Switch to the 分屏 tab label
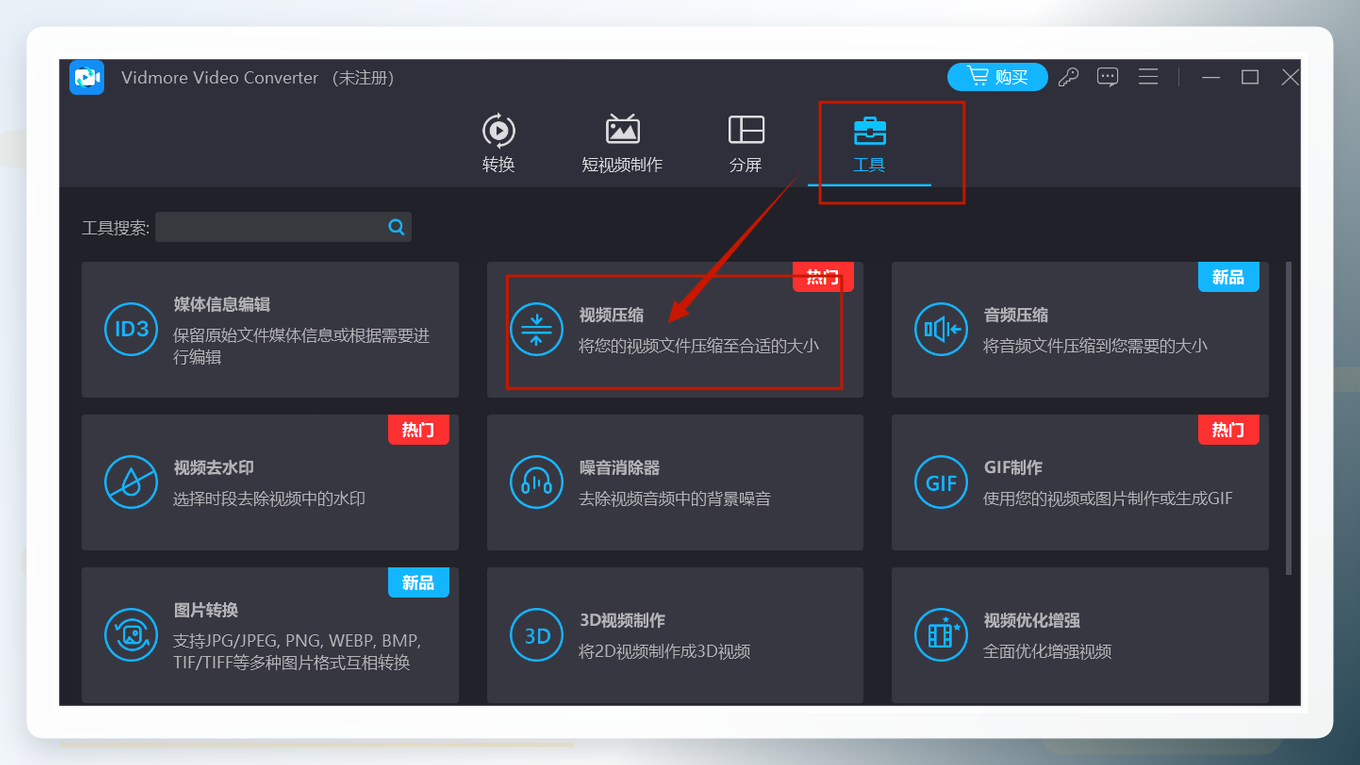 746,164
